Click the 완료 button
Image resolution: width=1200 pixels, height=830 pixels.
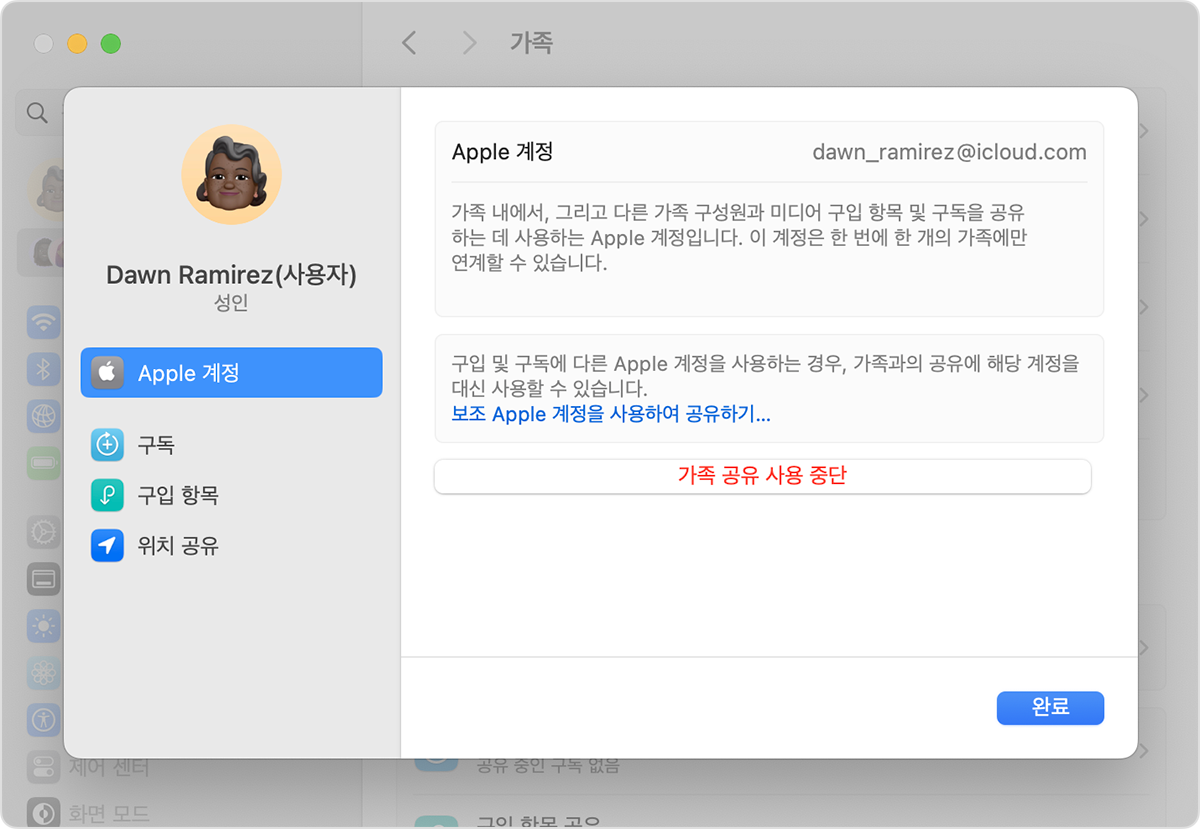1050,707
